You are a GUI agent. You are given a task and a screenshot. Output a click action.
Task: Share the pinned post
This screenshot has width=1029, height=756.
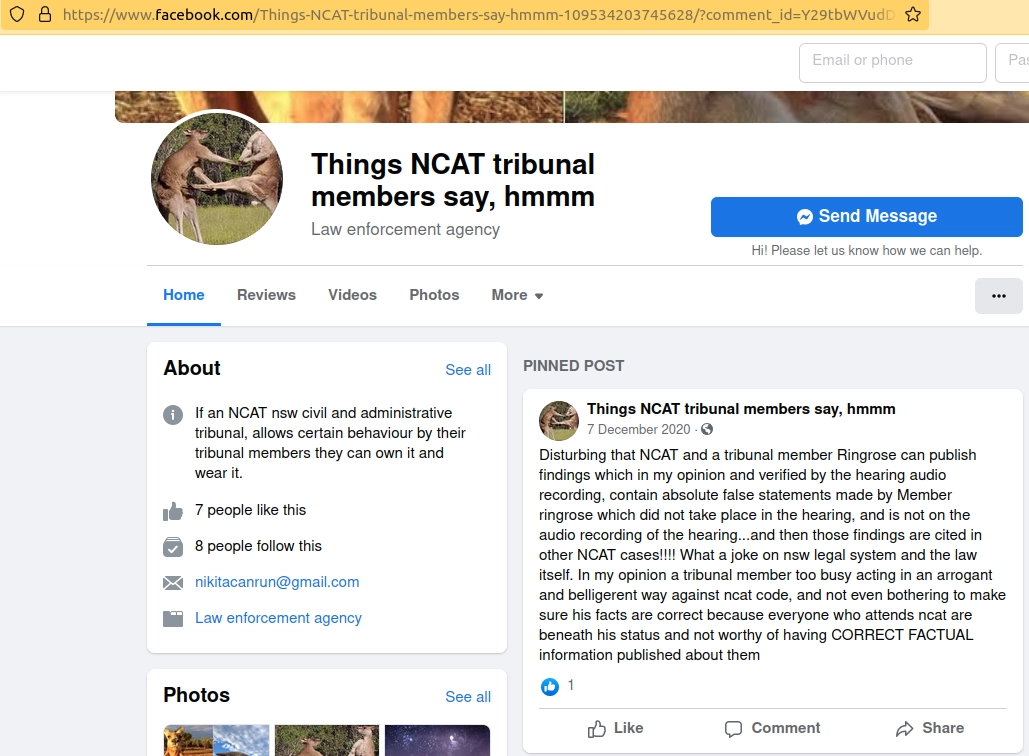(x=930, y=728)
